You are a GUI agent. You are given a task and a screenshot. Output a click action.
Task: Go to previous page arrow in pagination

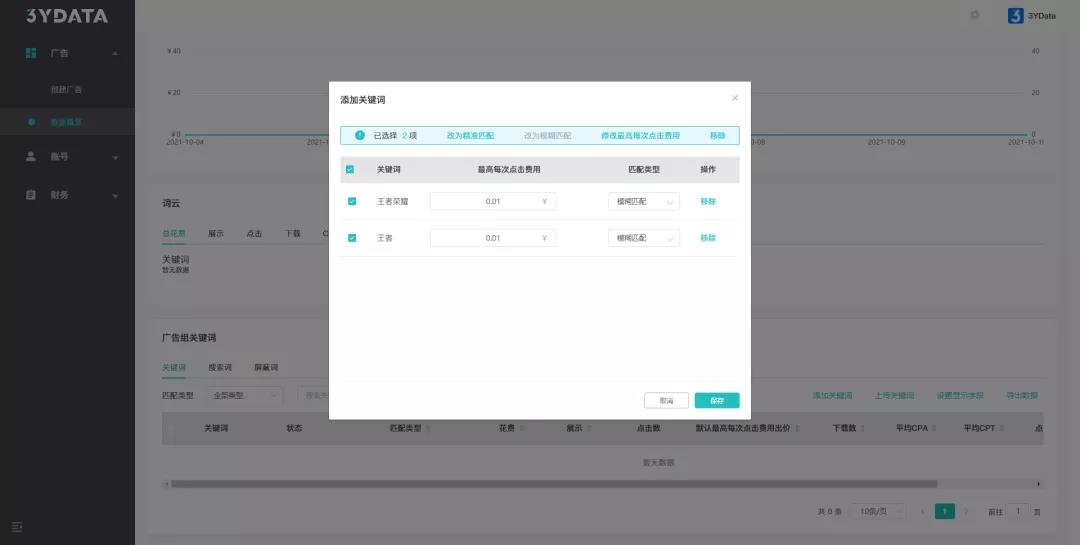[x=922, y=511]
